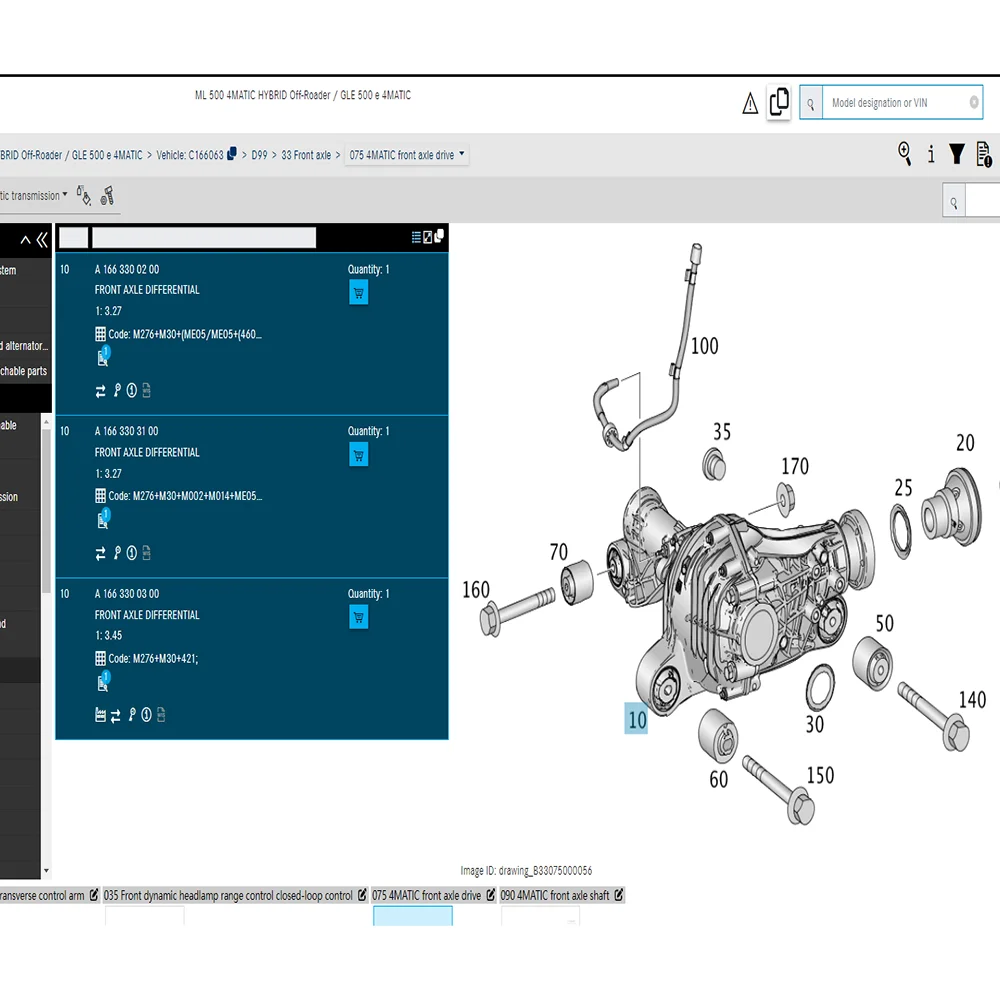Click Vehicle: C166063 breadcrumb
This screenshot has width=1000, height=1000.
pyautogui.click(x=190, y=155)
